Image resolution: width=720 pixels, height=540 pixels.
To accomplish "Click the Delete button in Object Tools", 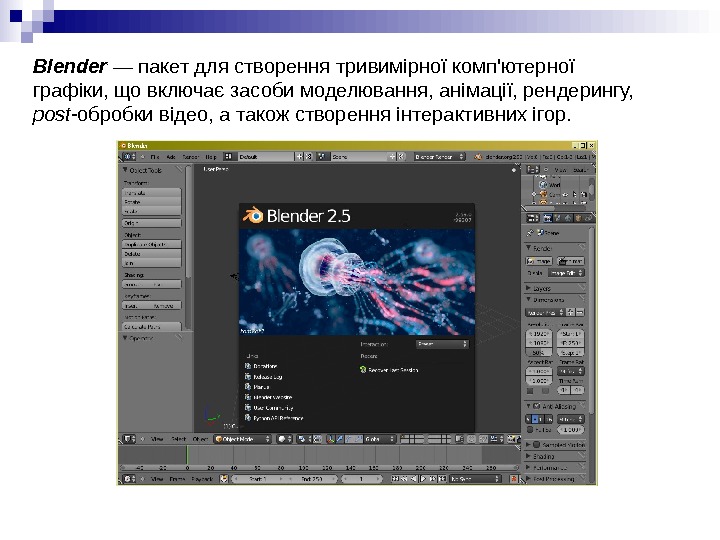I will pyautogui.click(x=152, y=253).
